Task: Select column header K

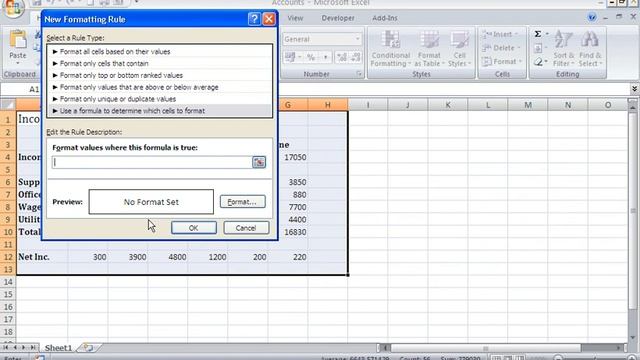Action: [x=448, y=105]
